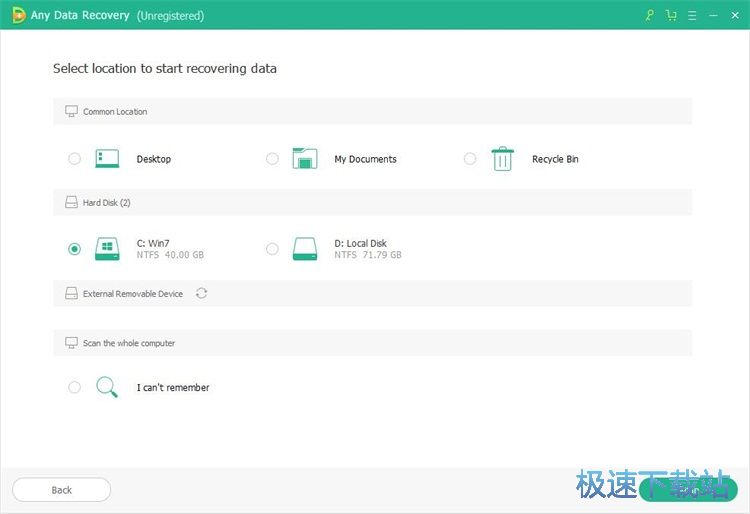Click the Common Location section header
Viewport: 750px width, 514px height.
coord(115,112)
